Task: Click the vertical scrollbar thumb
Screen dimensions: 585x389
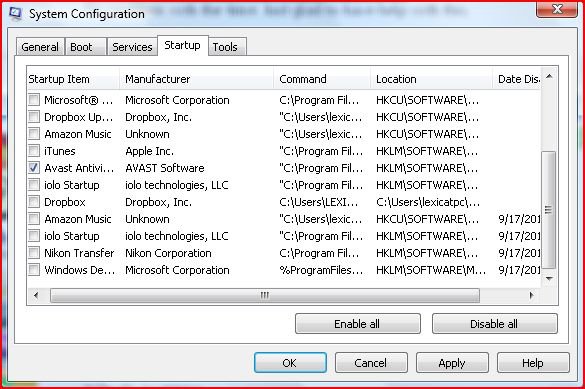Action: click(548, 210)
